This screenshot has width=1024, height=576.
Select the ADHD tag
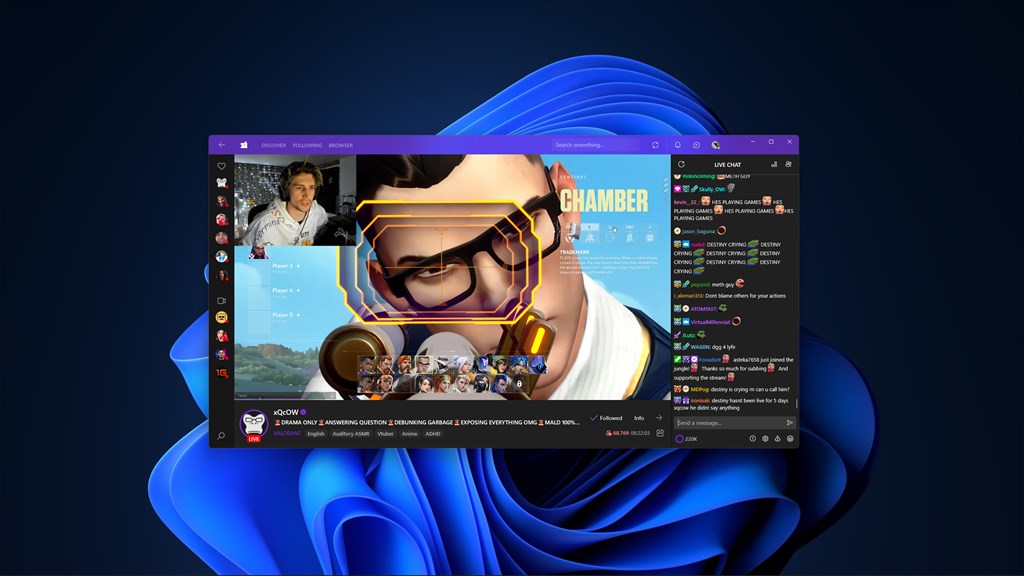tap(433, 434)
